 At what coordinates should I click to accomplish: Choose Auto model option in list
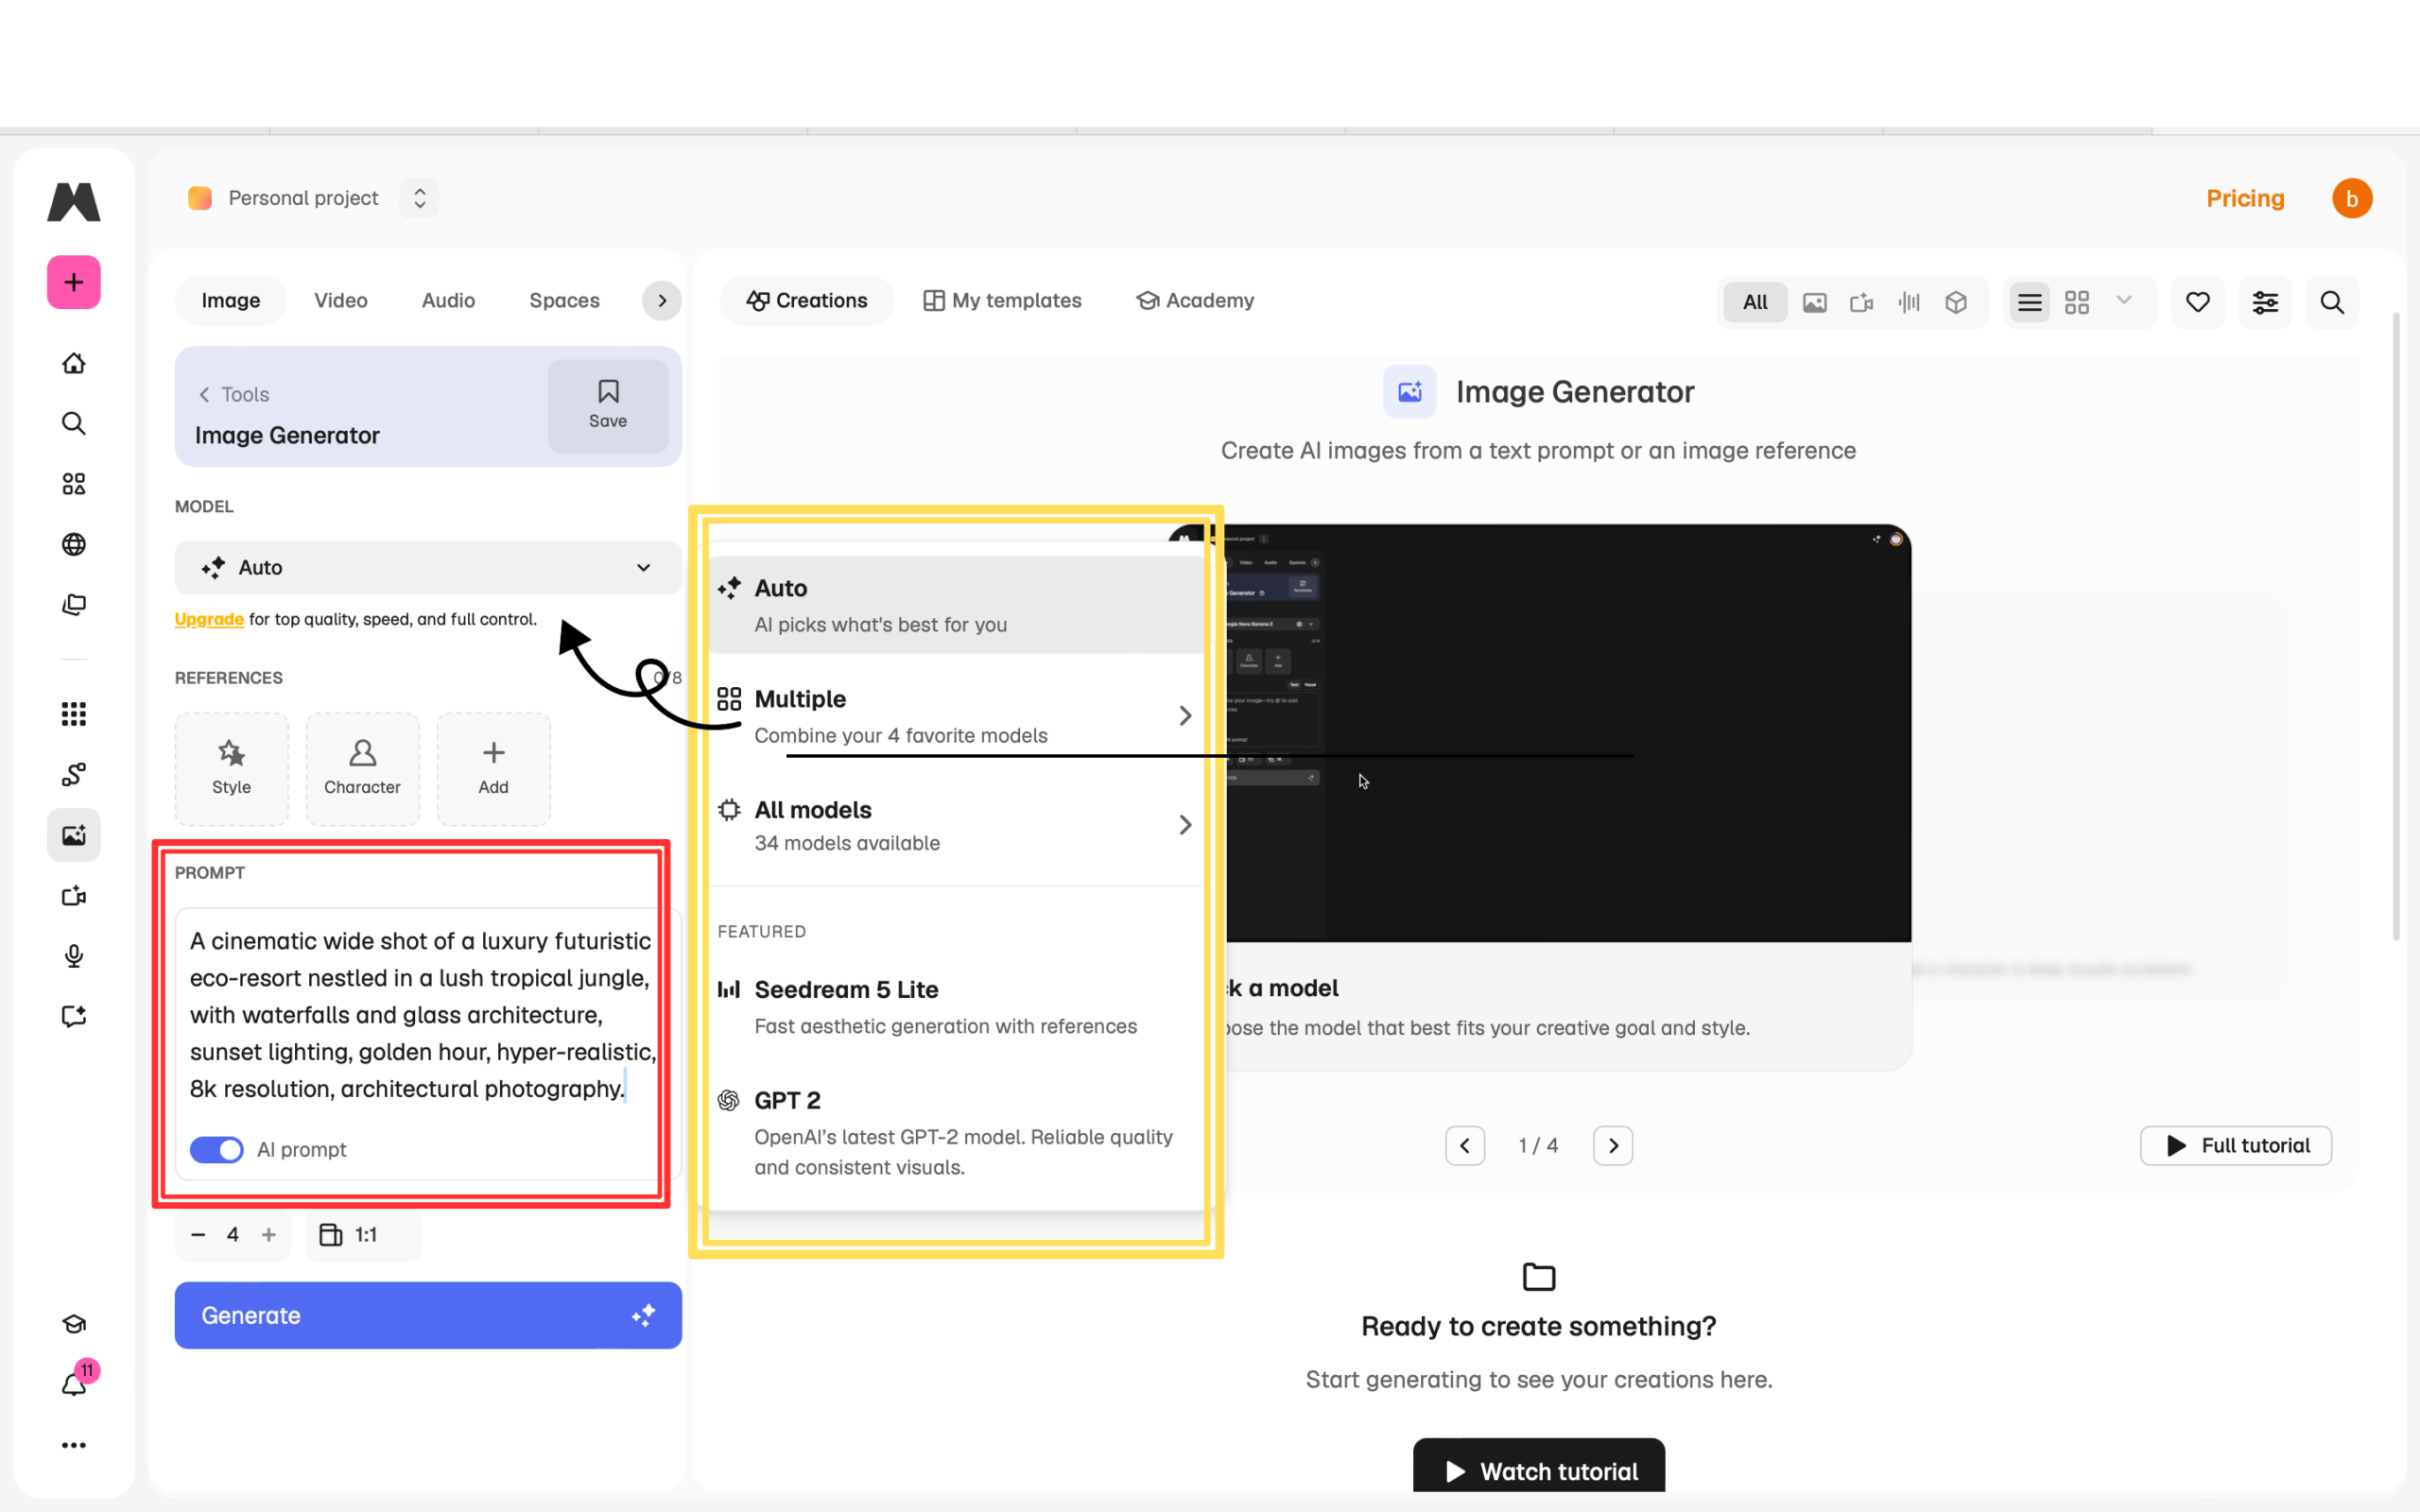click(x=956, y=605)
